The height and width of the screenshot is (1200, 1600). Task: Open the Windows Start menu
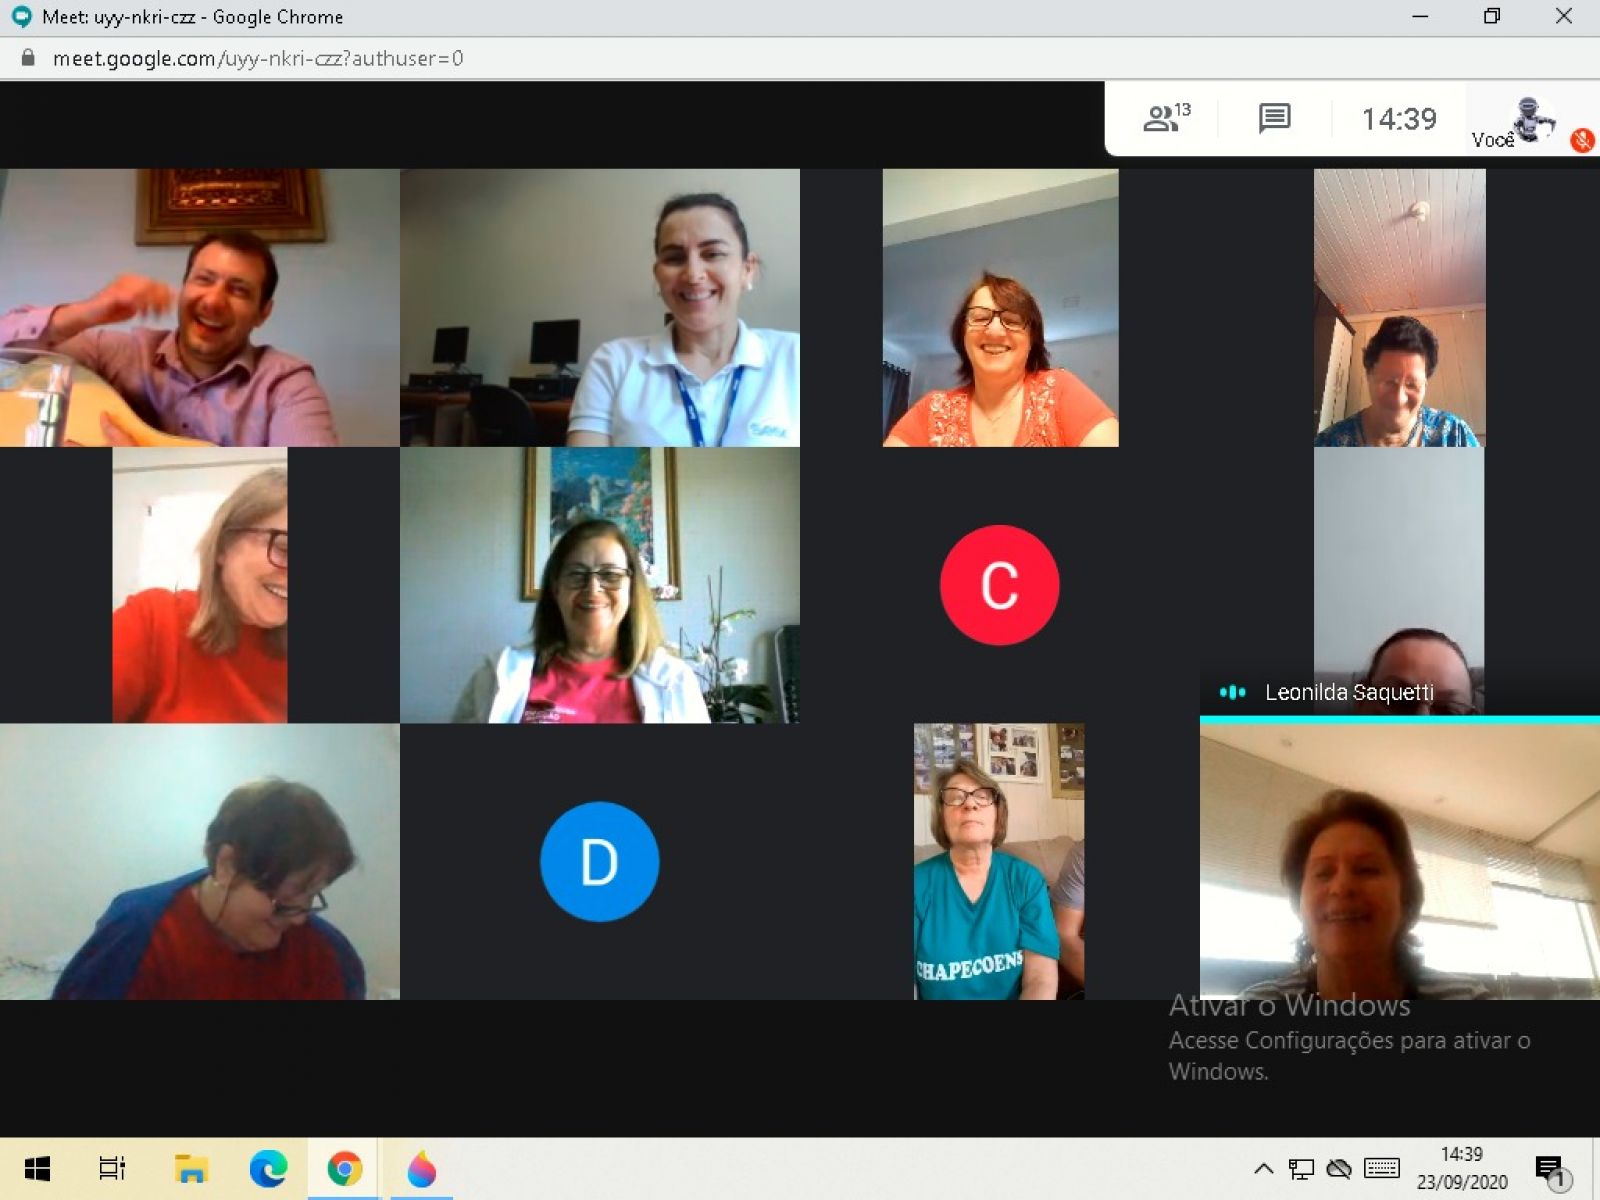(37, 1168)
